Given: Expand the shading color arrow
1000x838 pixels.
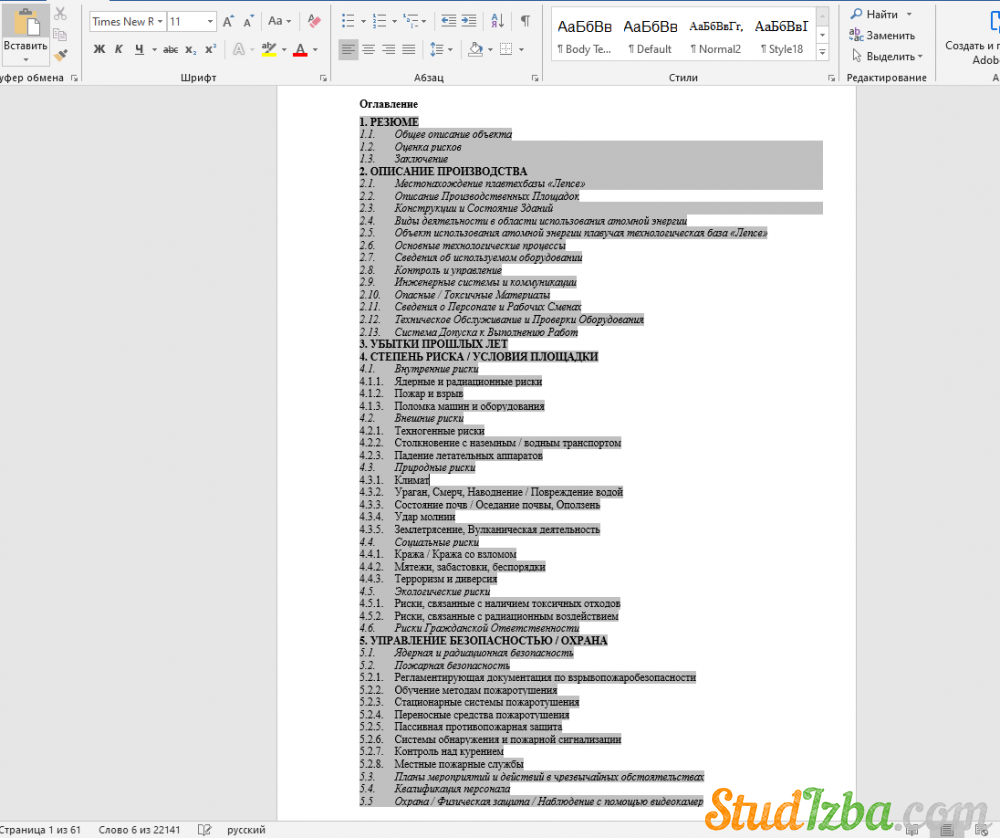Looking at the screenshot, I should [490, 49].
